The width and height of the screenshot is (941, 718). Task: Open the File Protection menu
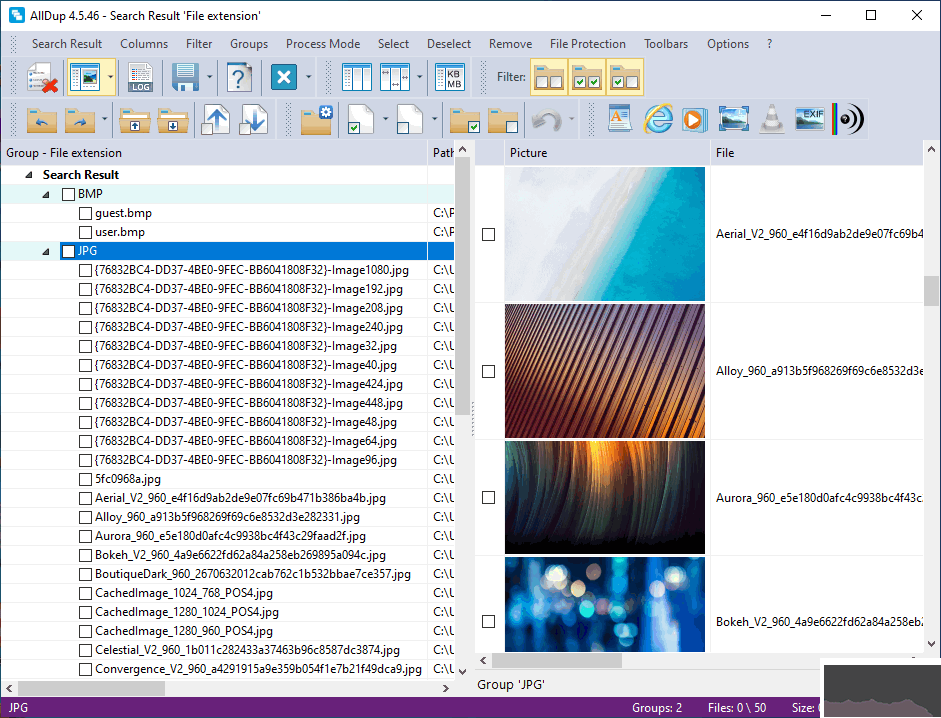click(x=587, y=44)
